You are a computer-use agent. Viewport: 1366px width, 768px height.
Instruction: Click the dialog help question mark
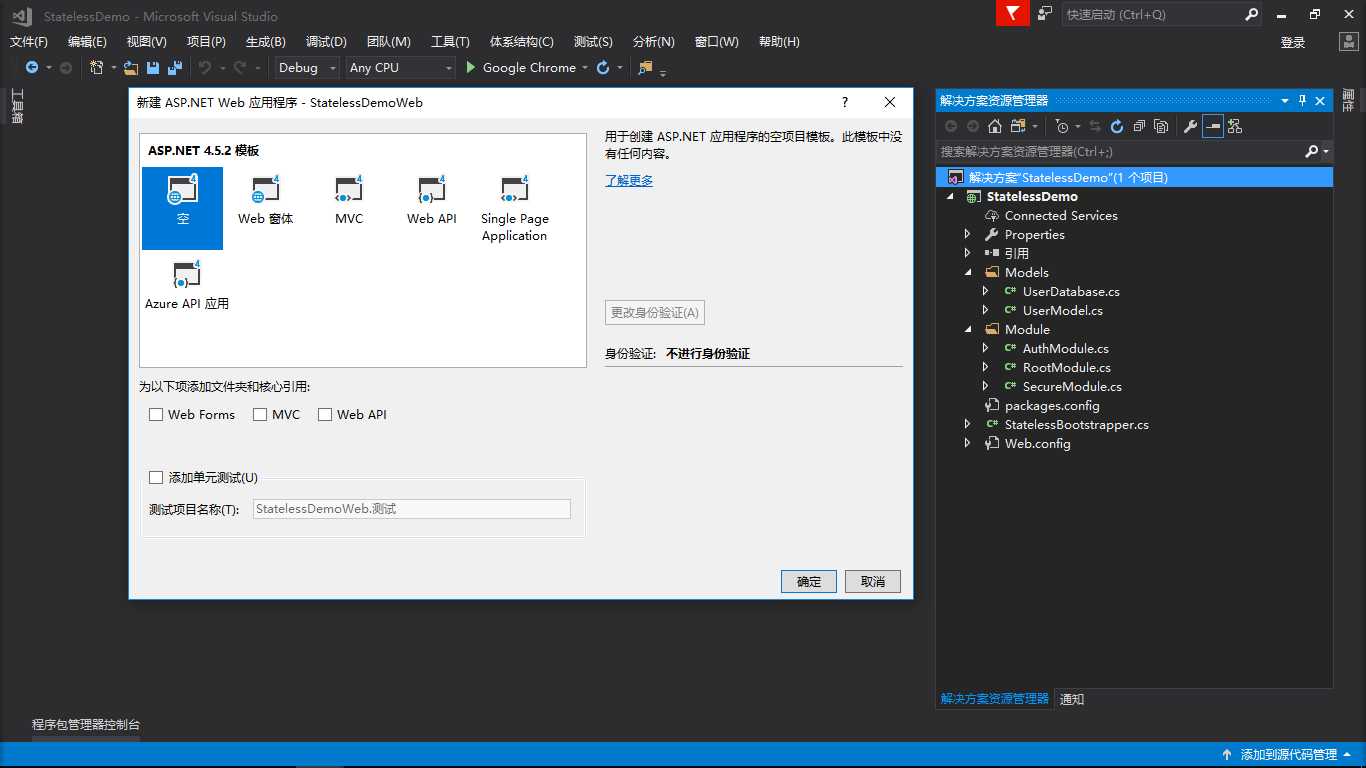(845, 102)
